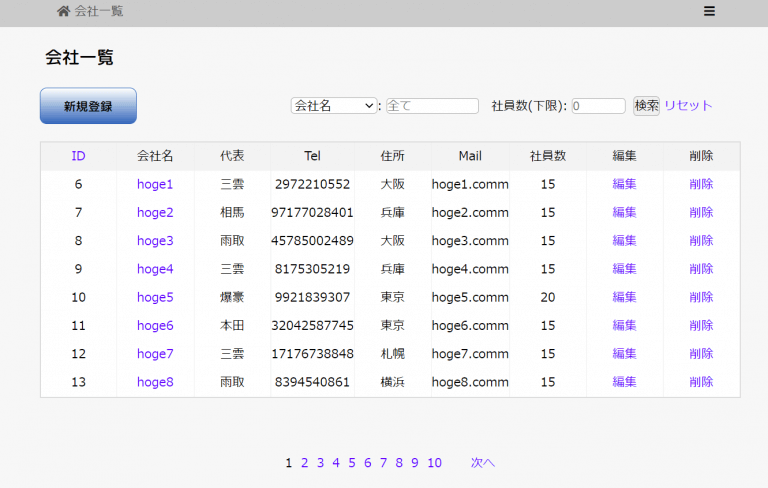Select the Tel cell 8394540861

(x=312, y=382)
